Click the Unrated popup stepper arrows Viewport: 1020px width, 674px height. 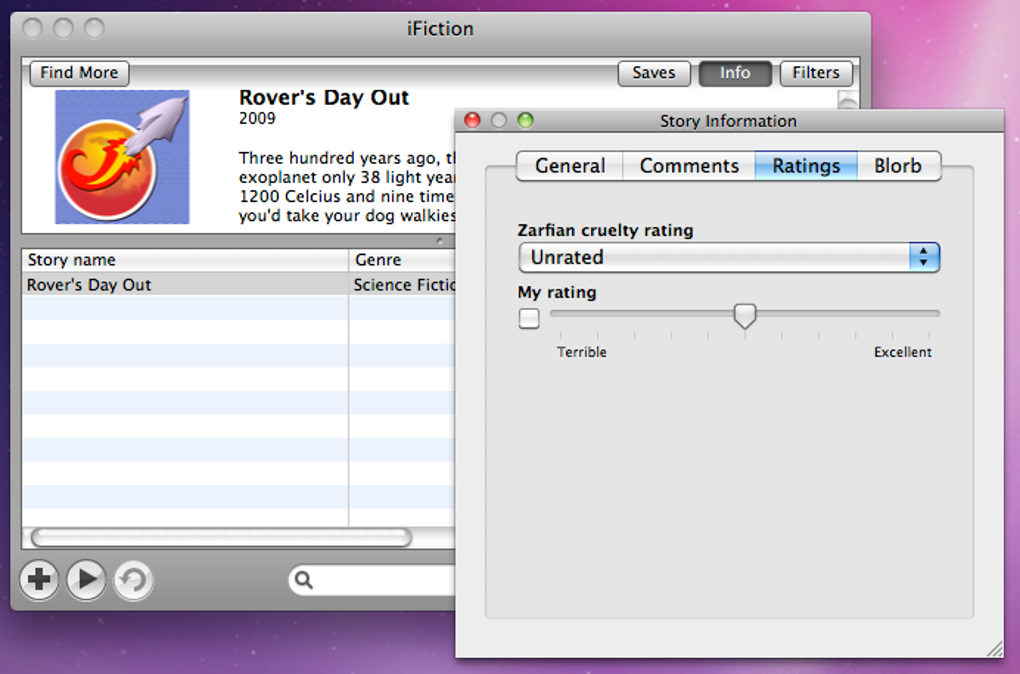(x=924, y=257)
